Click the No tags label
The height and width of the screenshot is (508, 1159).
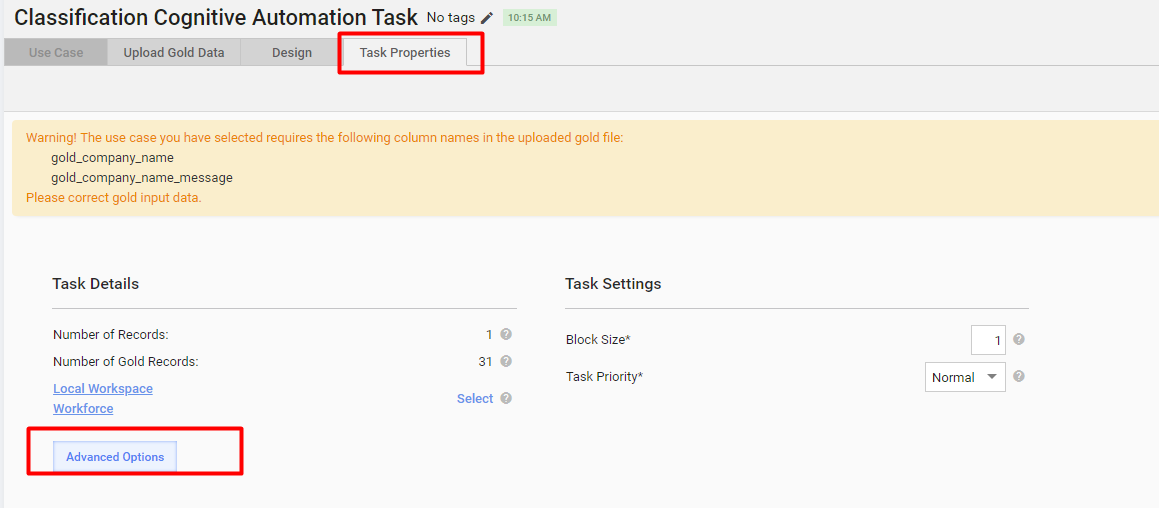451,18
